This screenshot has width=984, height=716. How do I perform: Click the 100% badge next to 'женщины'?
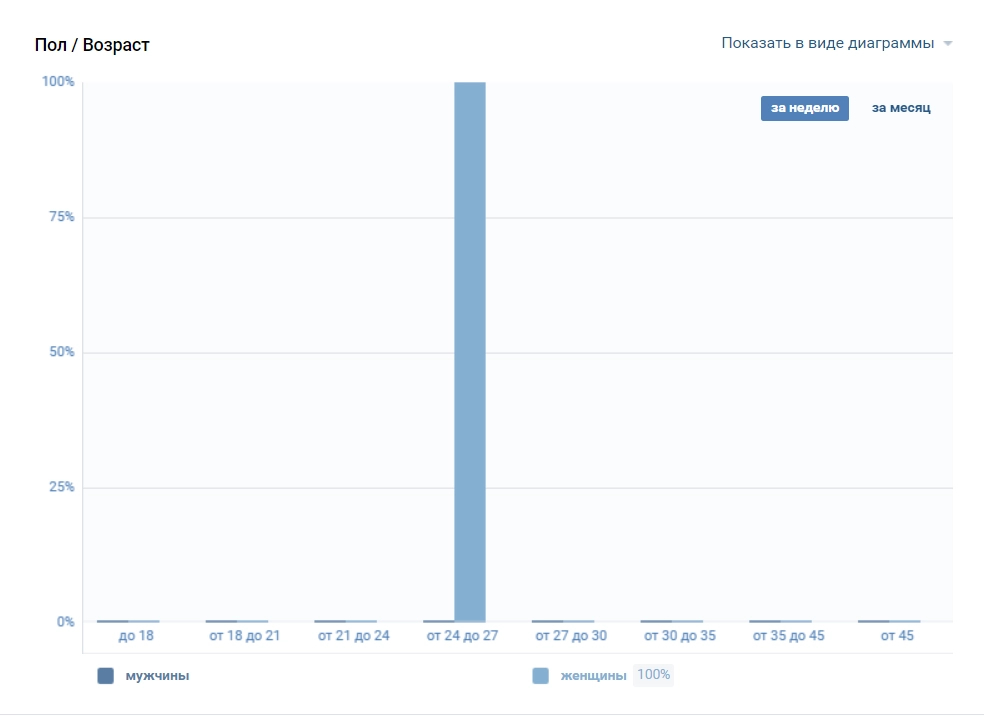point(653,675)
